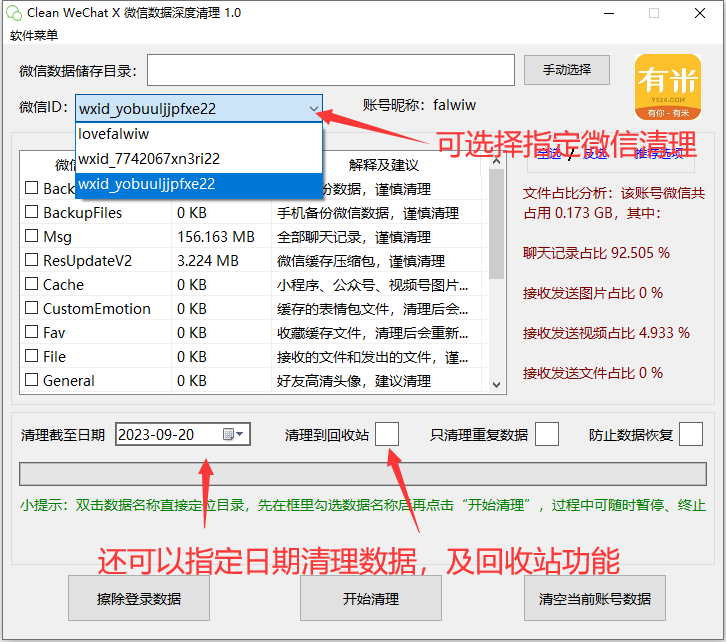
Task: Click the 手动选择 button
Action: pyautogui.click(x=567, y=70)
